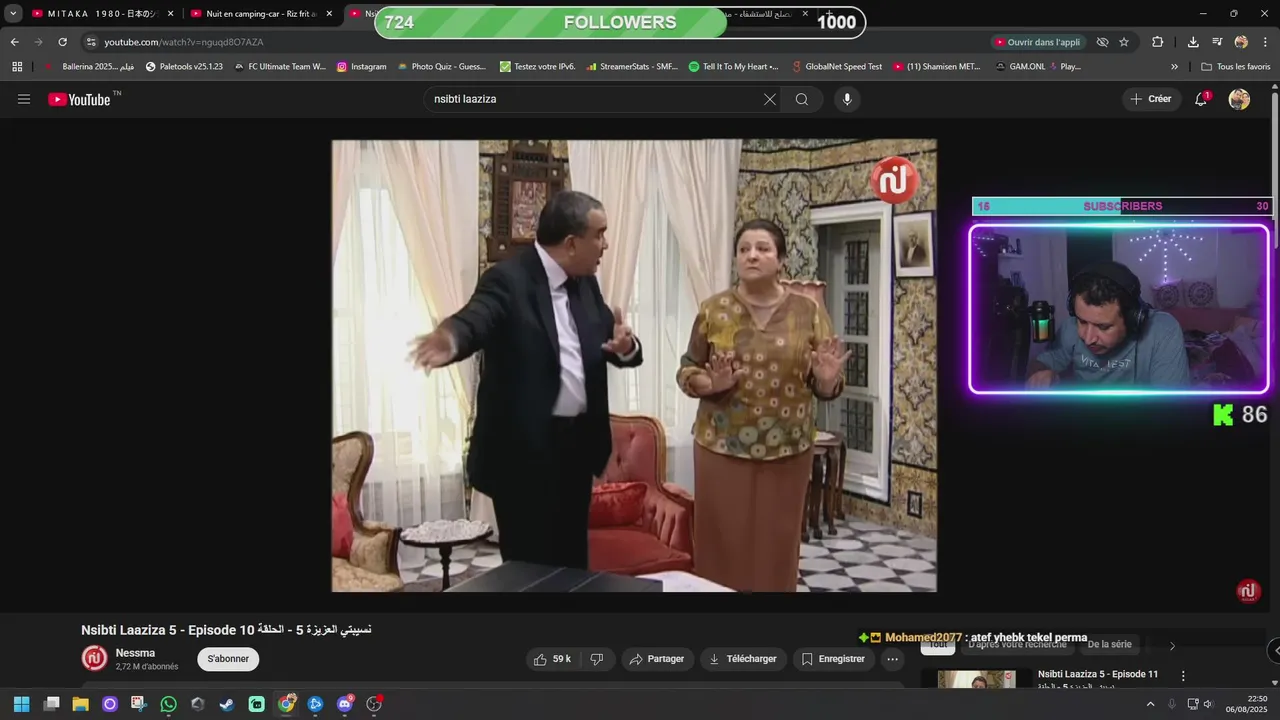Expand the overflow bookmarks chevron
This screenshot has width=1280, height=720.
tap(1174, 66)
